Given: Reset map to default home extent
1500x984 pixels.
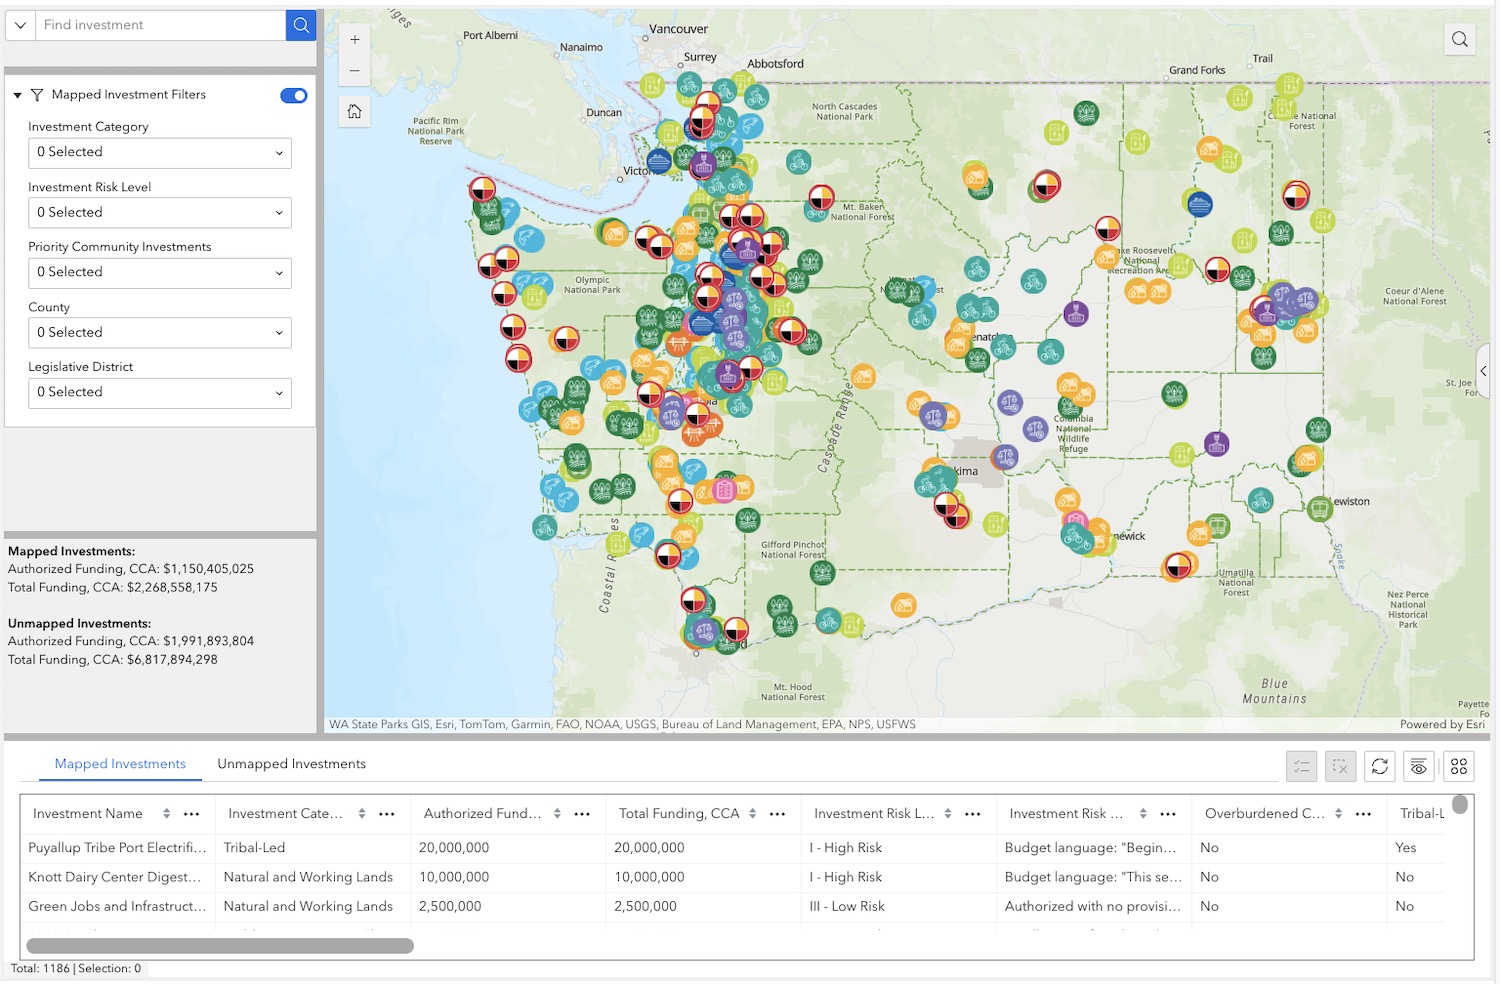Looking at the screenshot, I should [x=354, y=111].
